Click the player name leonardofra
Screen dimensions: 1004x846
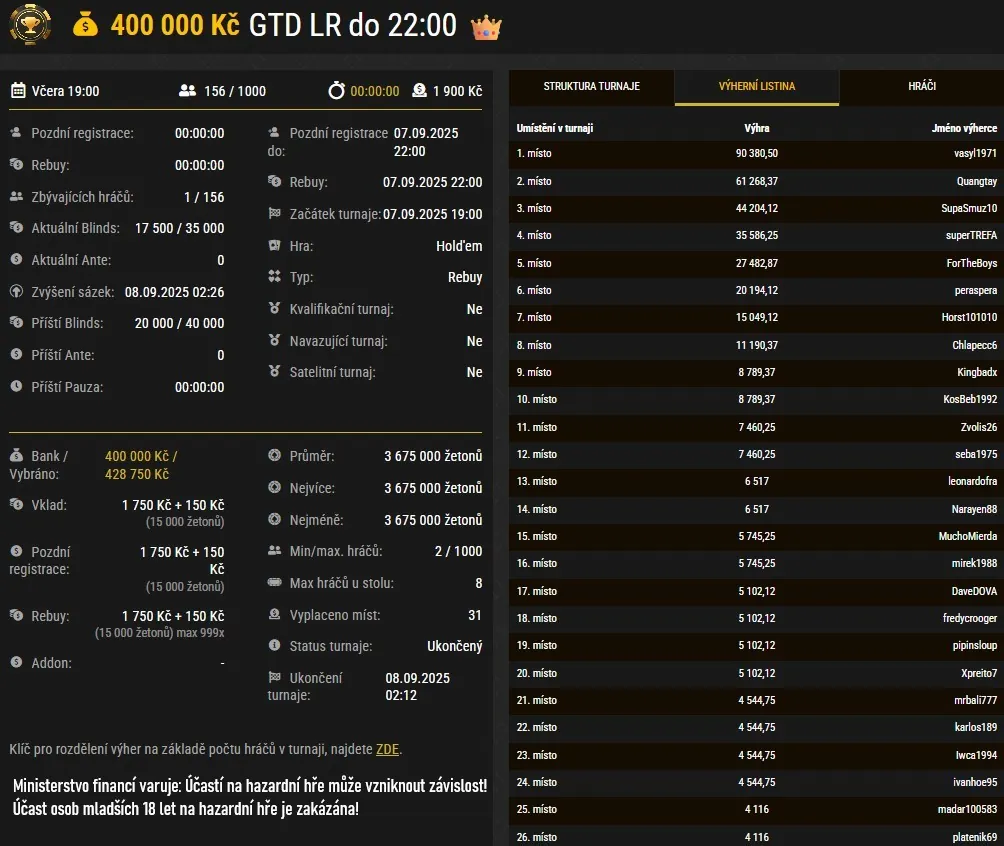pyautogui.click(x=973, y=481)
